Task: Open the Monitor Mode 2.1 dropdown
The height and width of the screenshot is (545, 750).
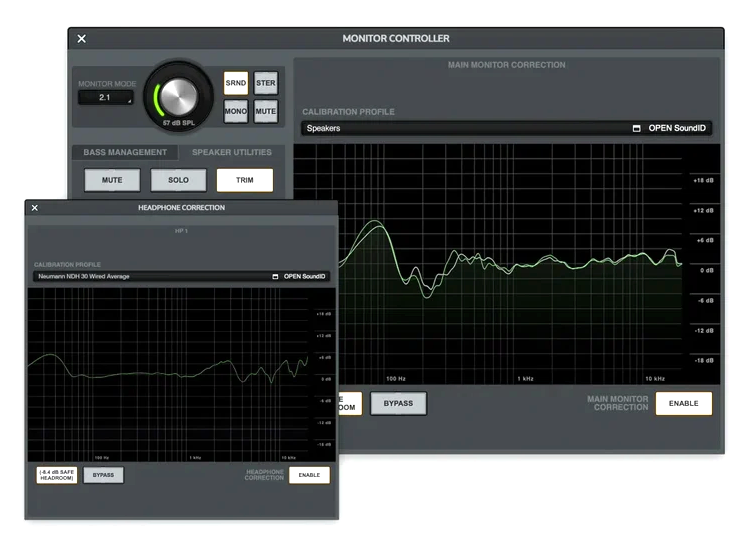Action: (105, 98)
